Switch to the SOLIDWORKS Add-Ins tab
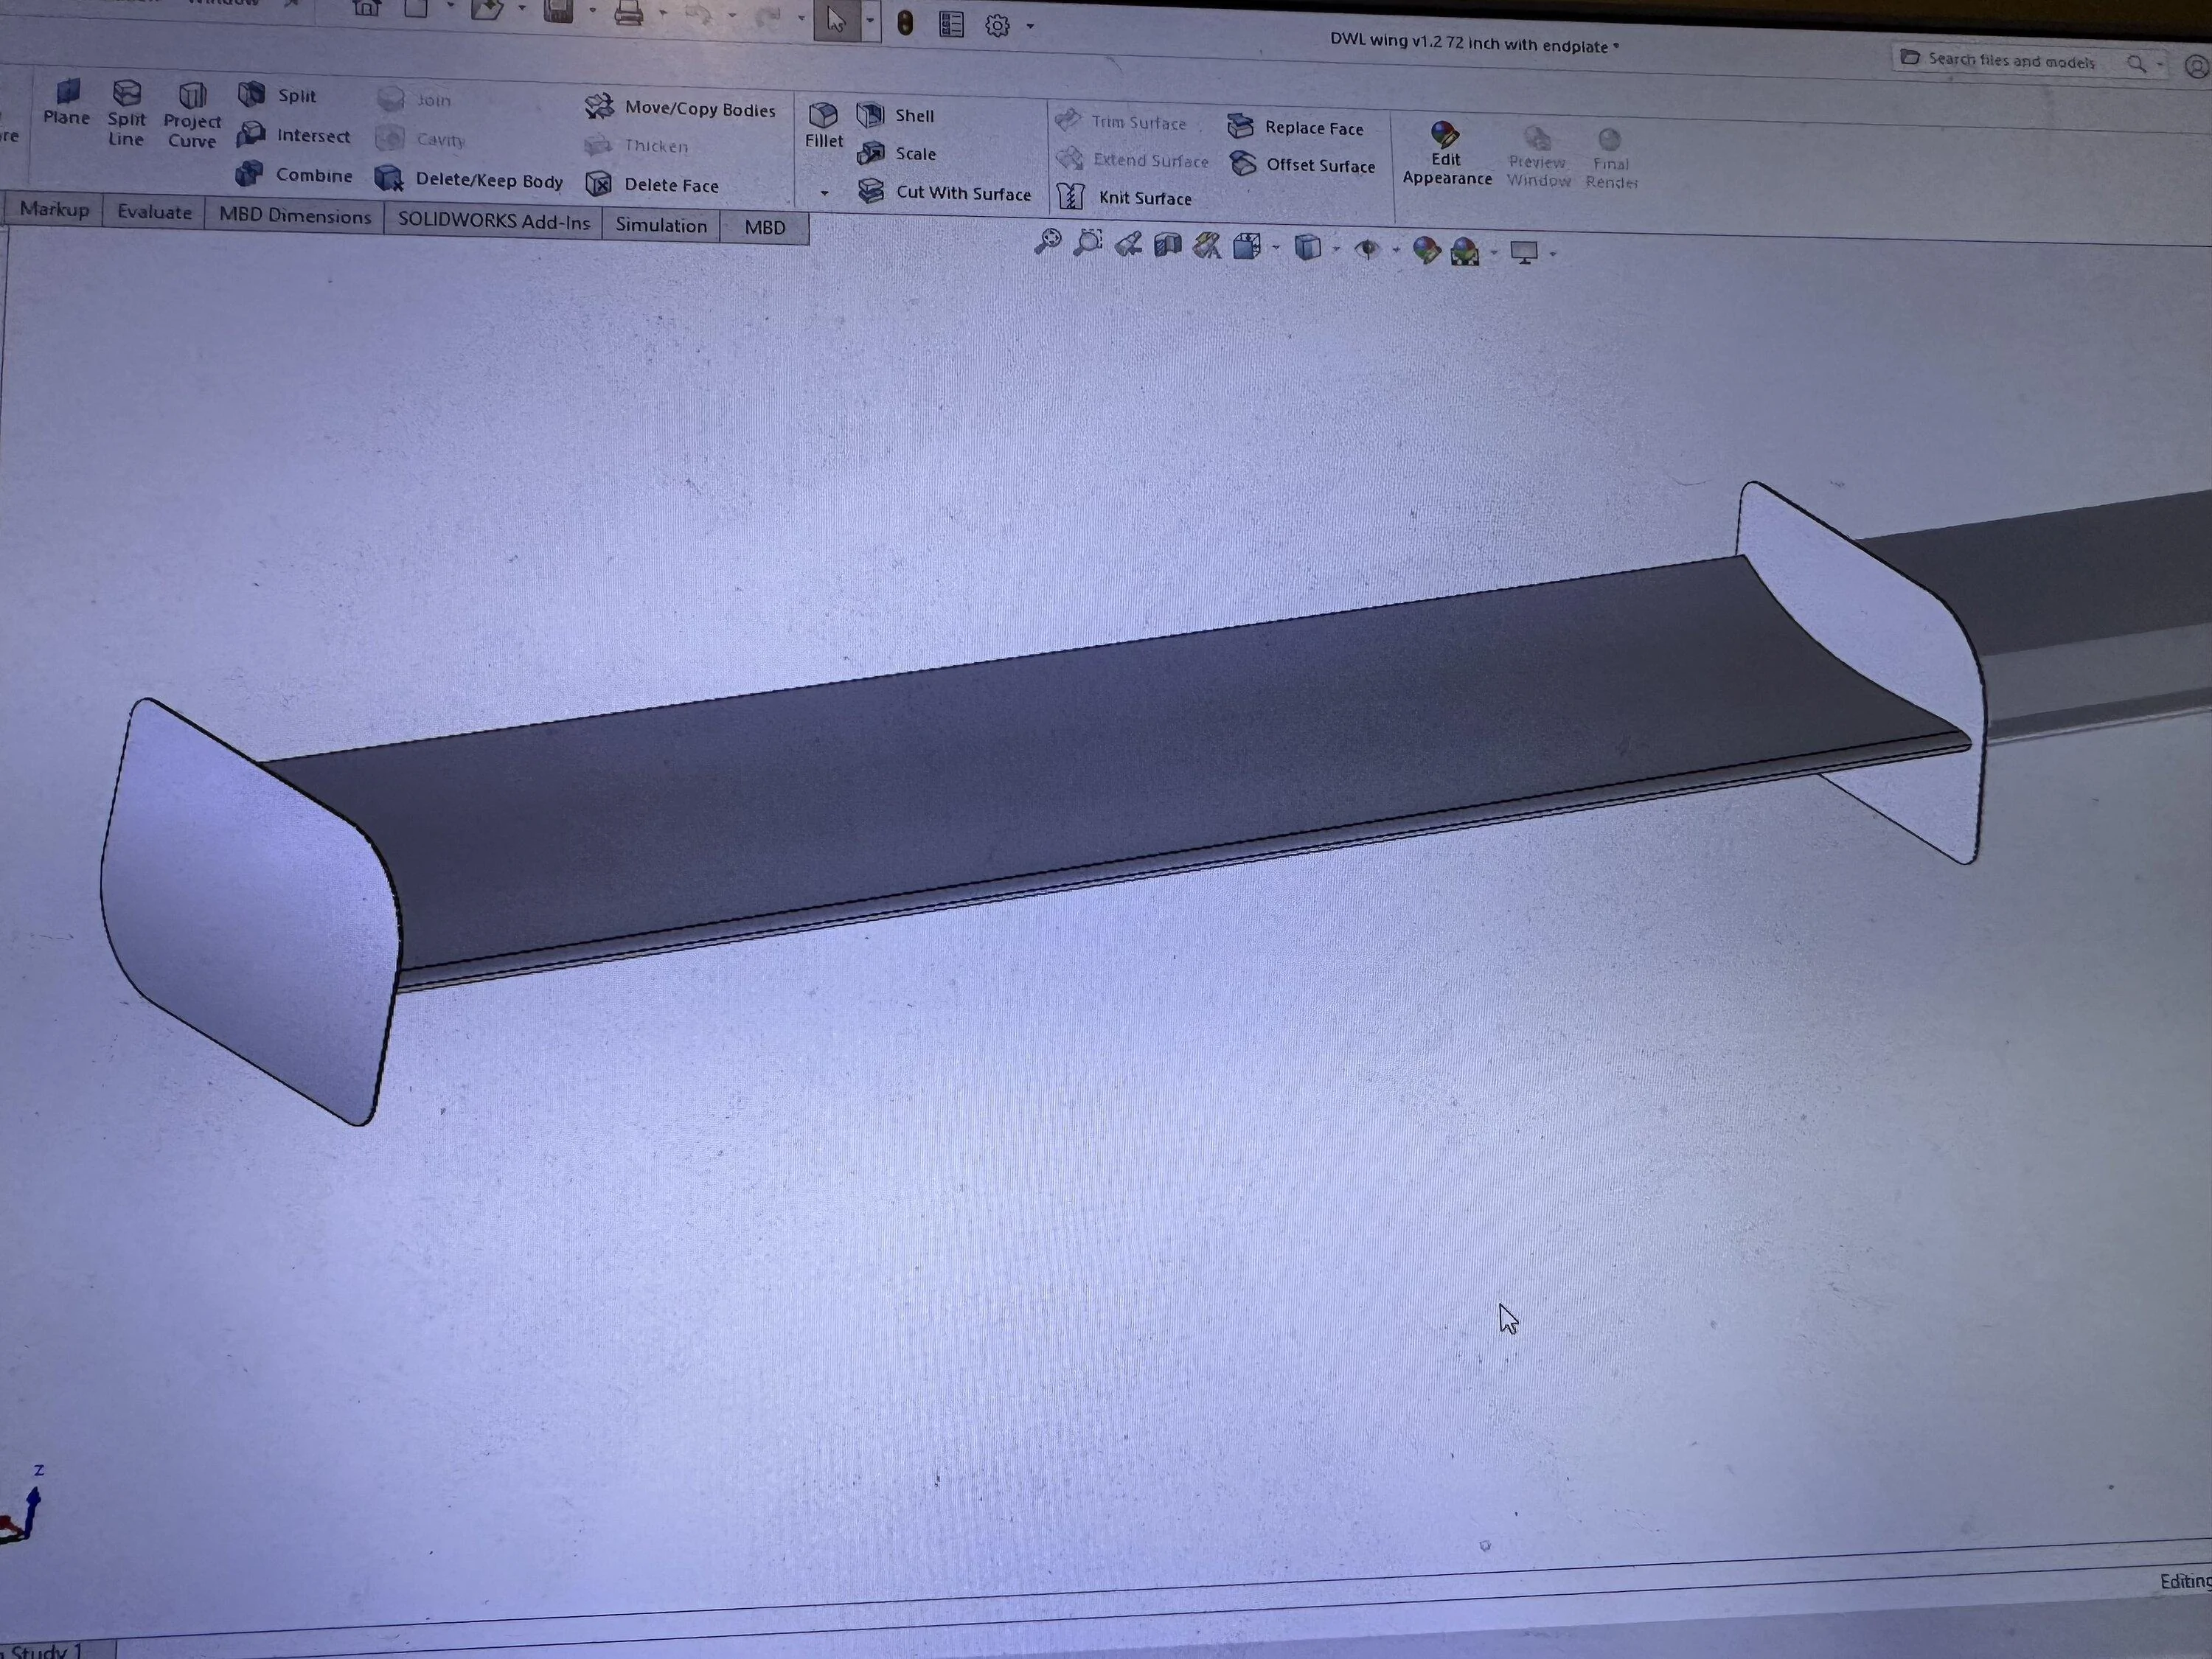This screenshot has height=1659, width=2212. [x=494, y=221]
